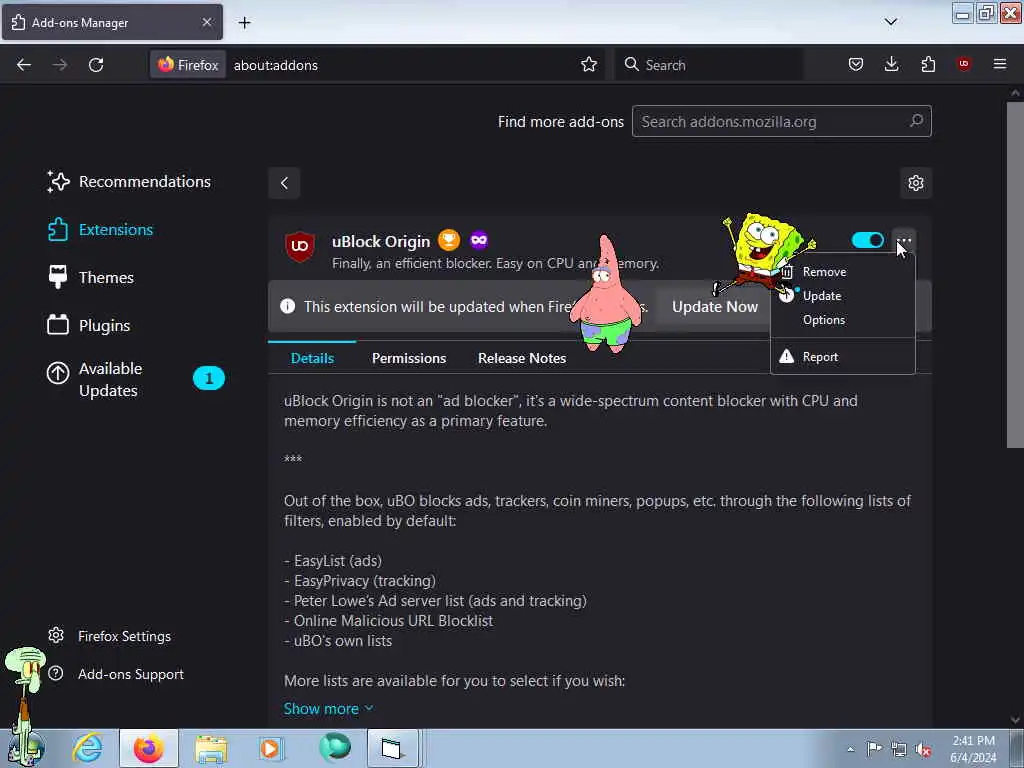Image resolution: width=1024 pixels, height=768 pixels.
Task: Show hidden tray icons with arrow
Action: pos(850,750)
